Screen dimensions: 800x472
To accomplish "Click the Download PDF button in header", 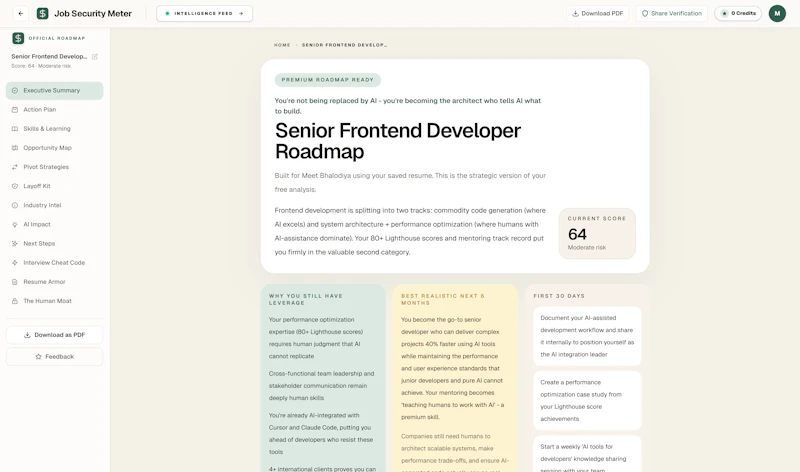I will coord(597,14).
